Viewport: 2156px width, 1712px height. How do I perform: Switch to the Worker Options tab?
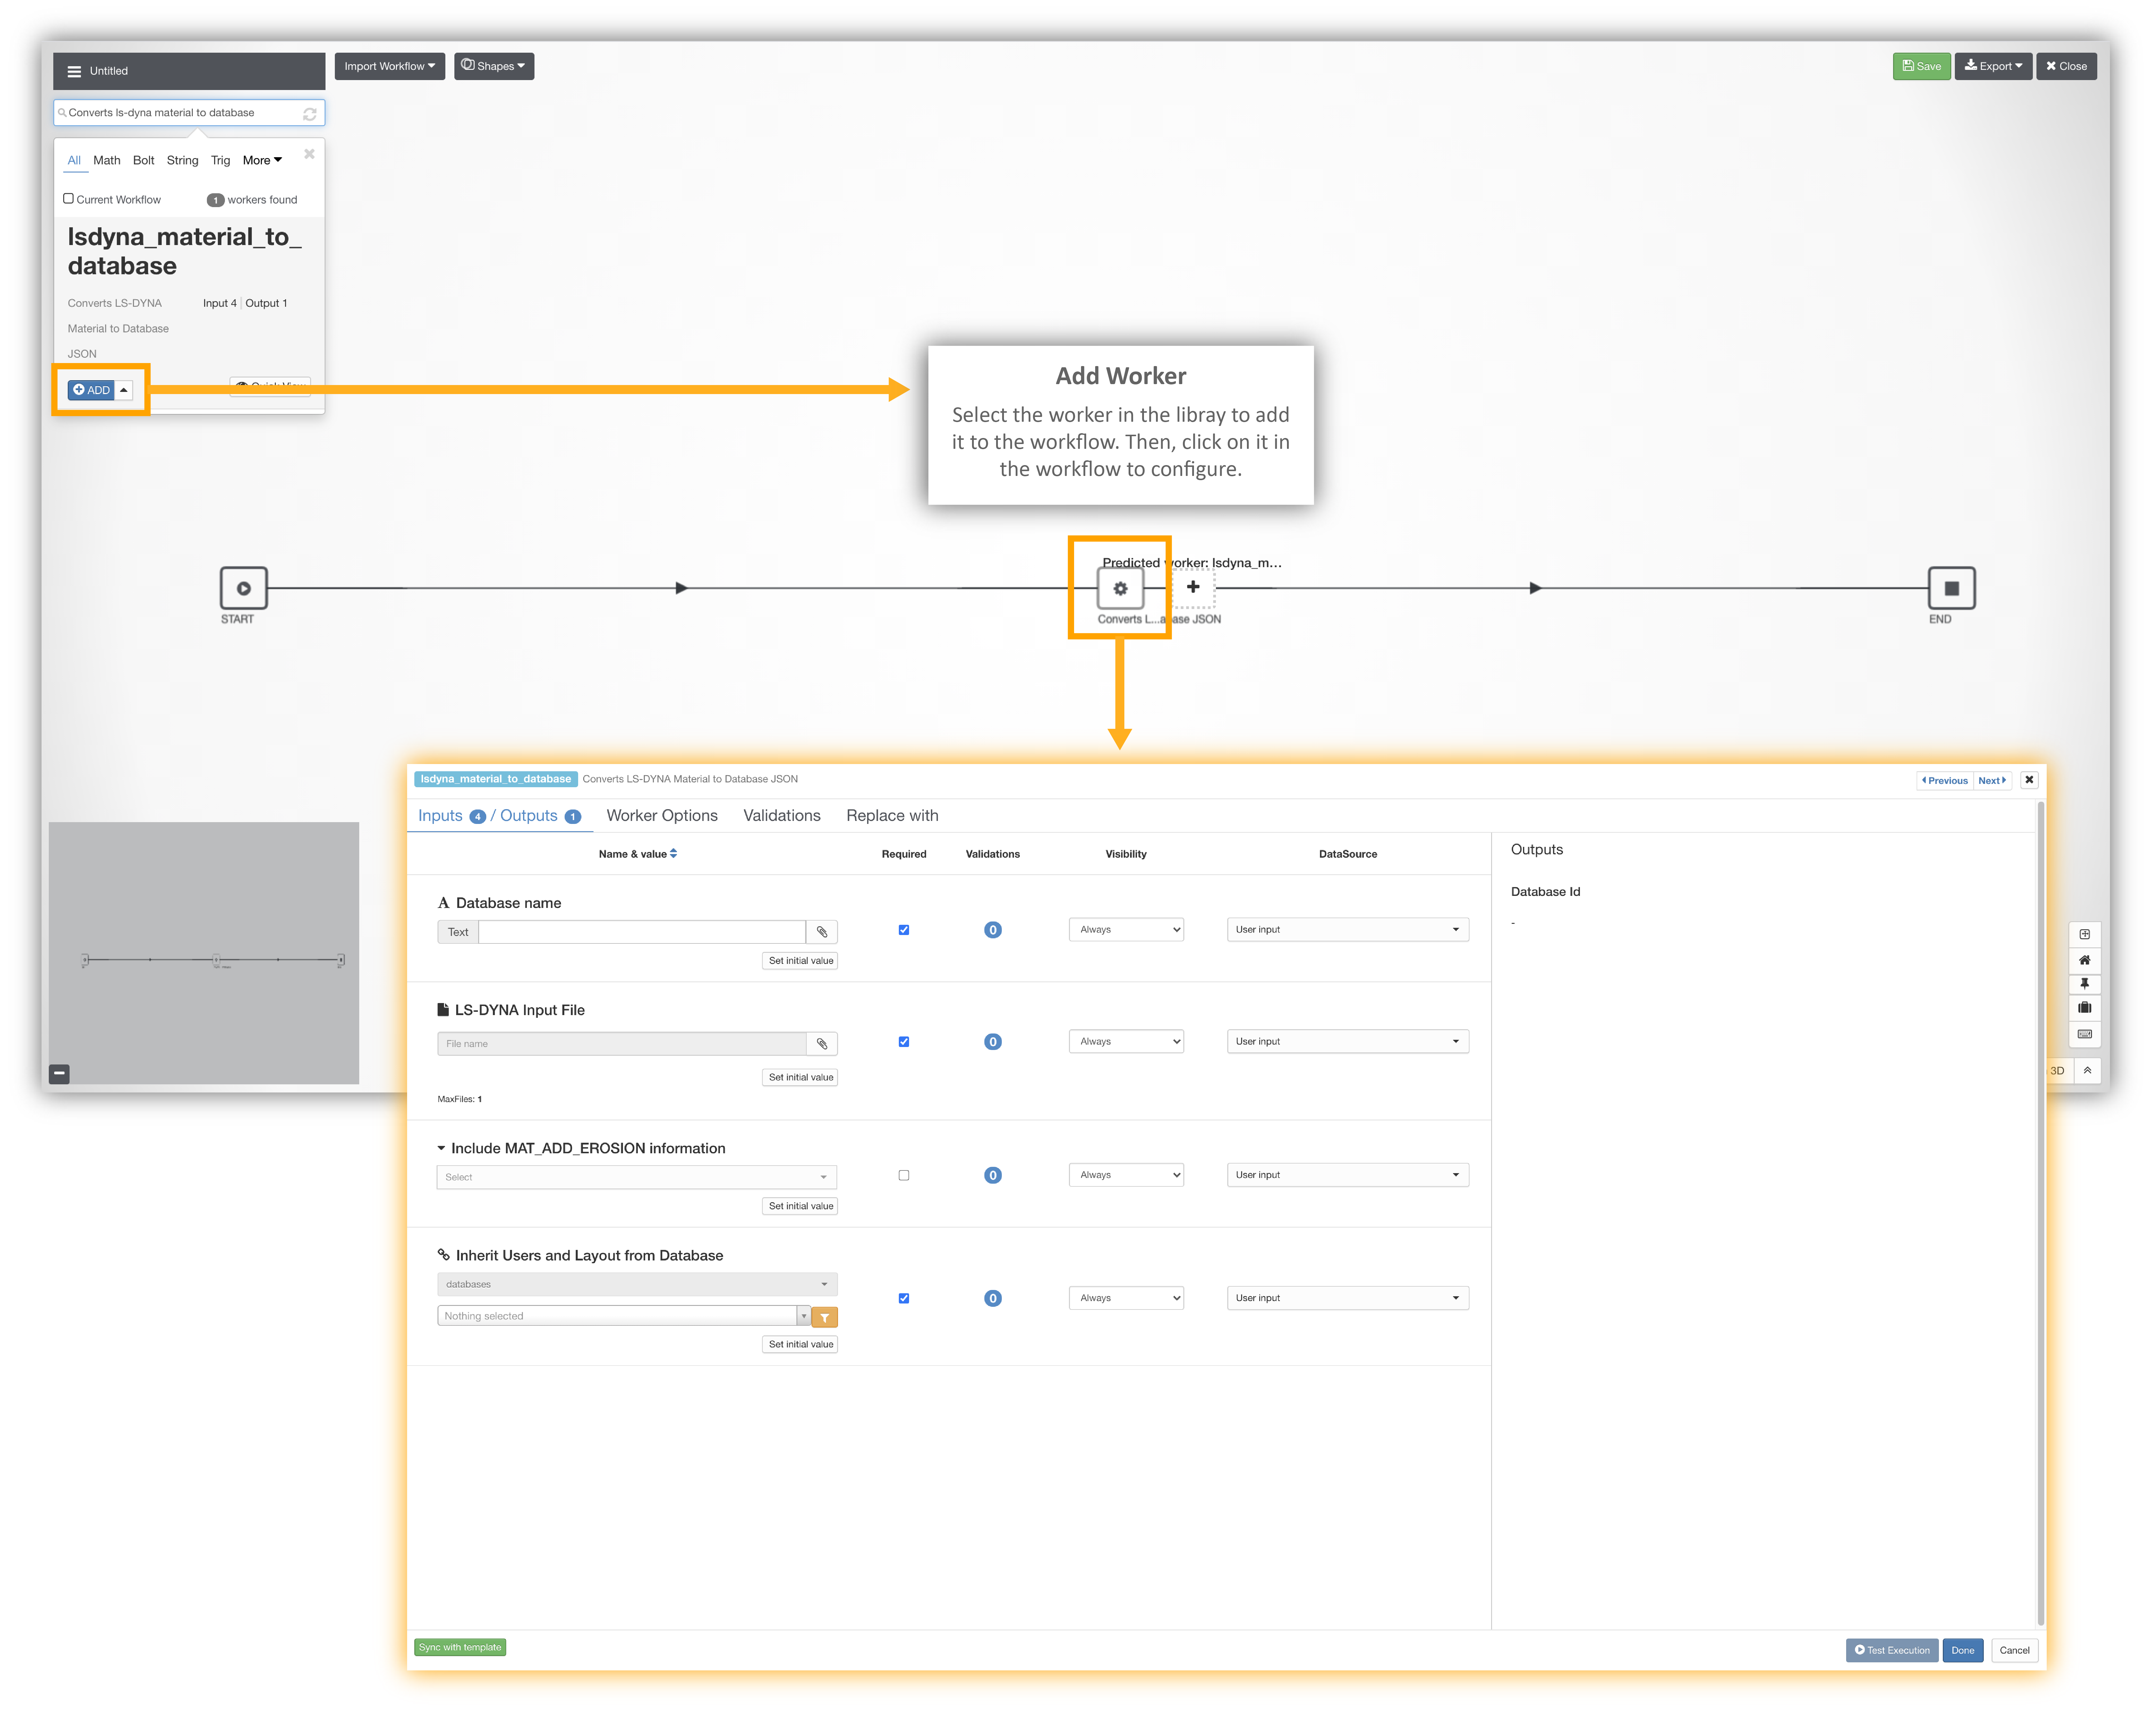(662, 816)
